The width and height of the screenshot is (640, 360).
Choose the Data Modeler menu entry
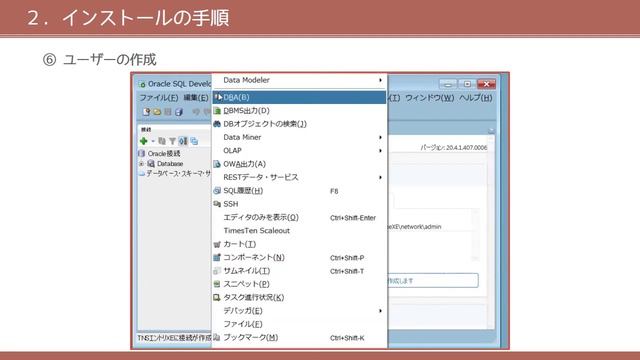299,80
